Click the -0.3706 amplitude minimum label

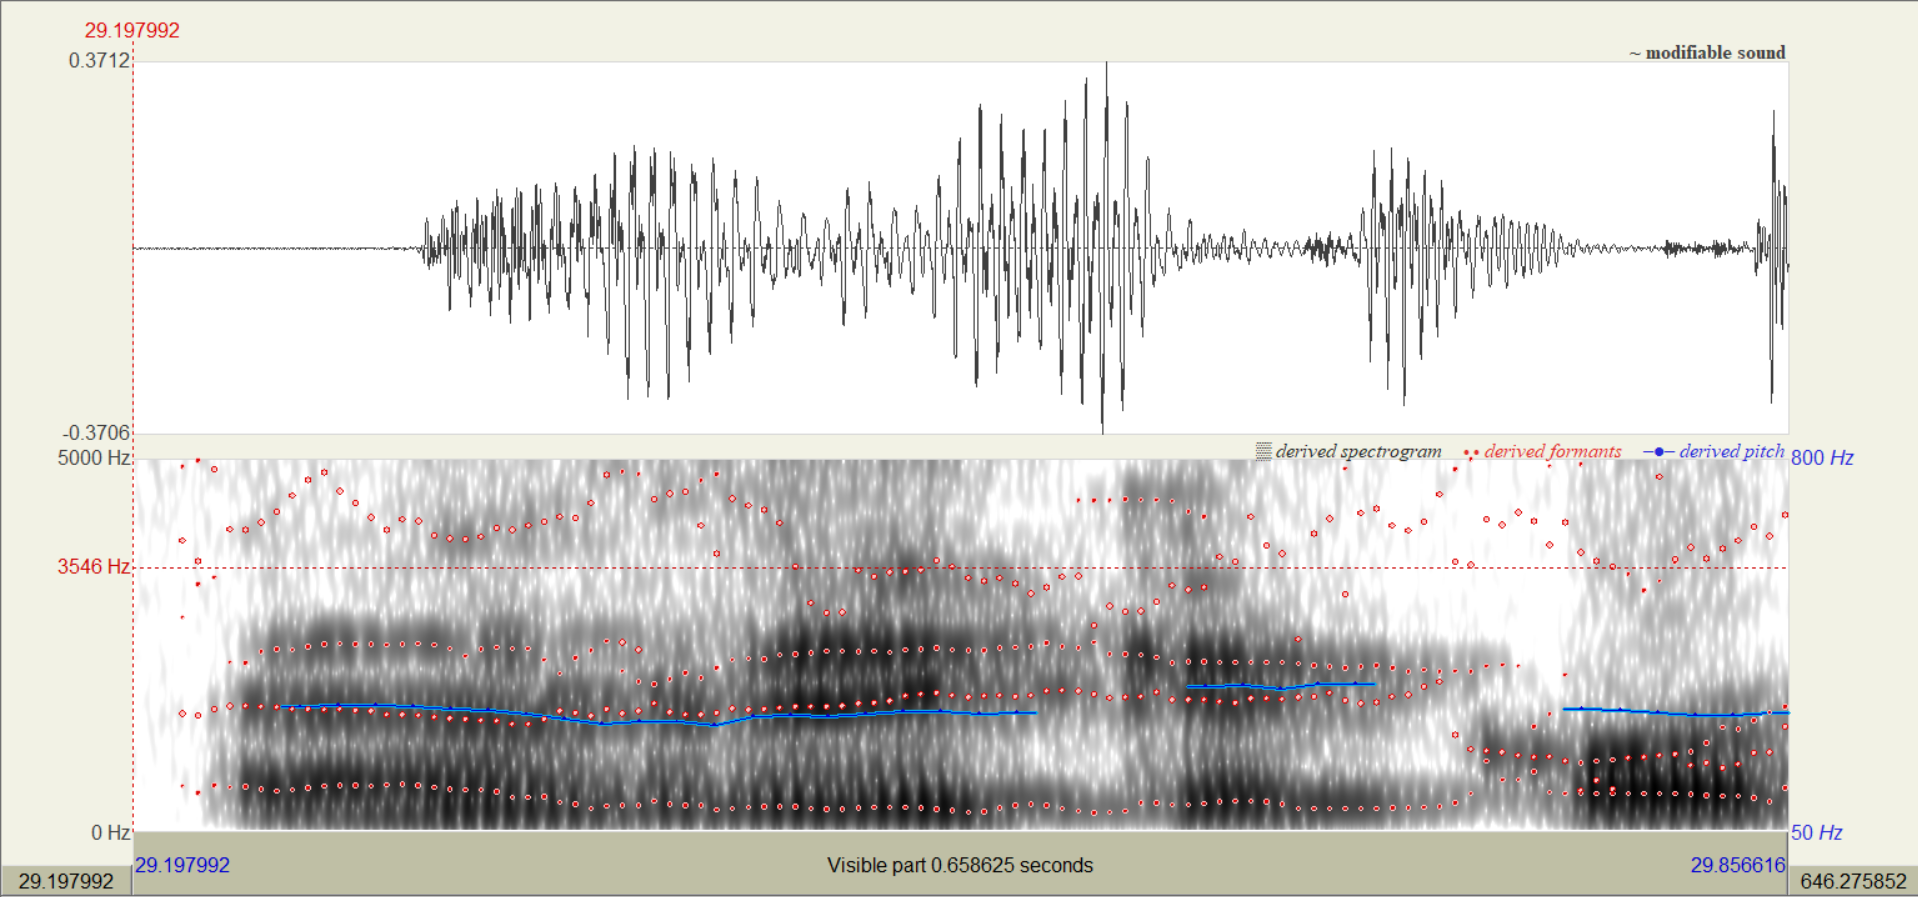coord(96,433)
